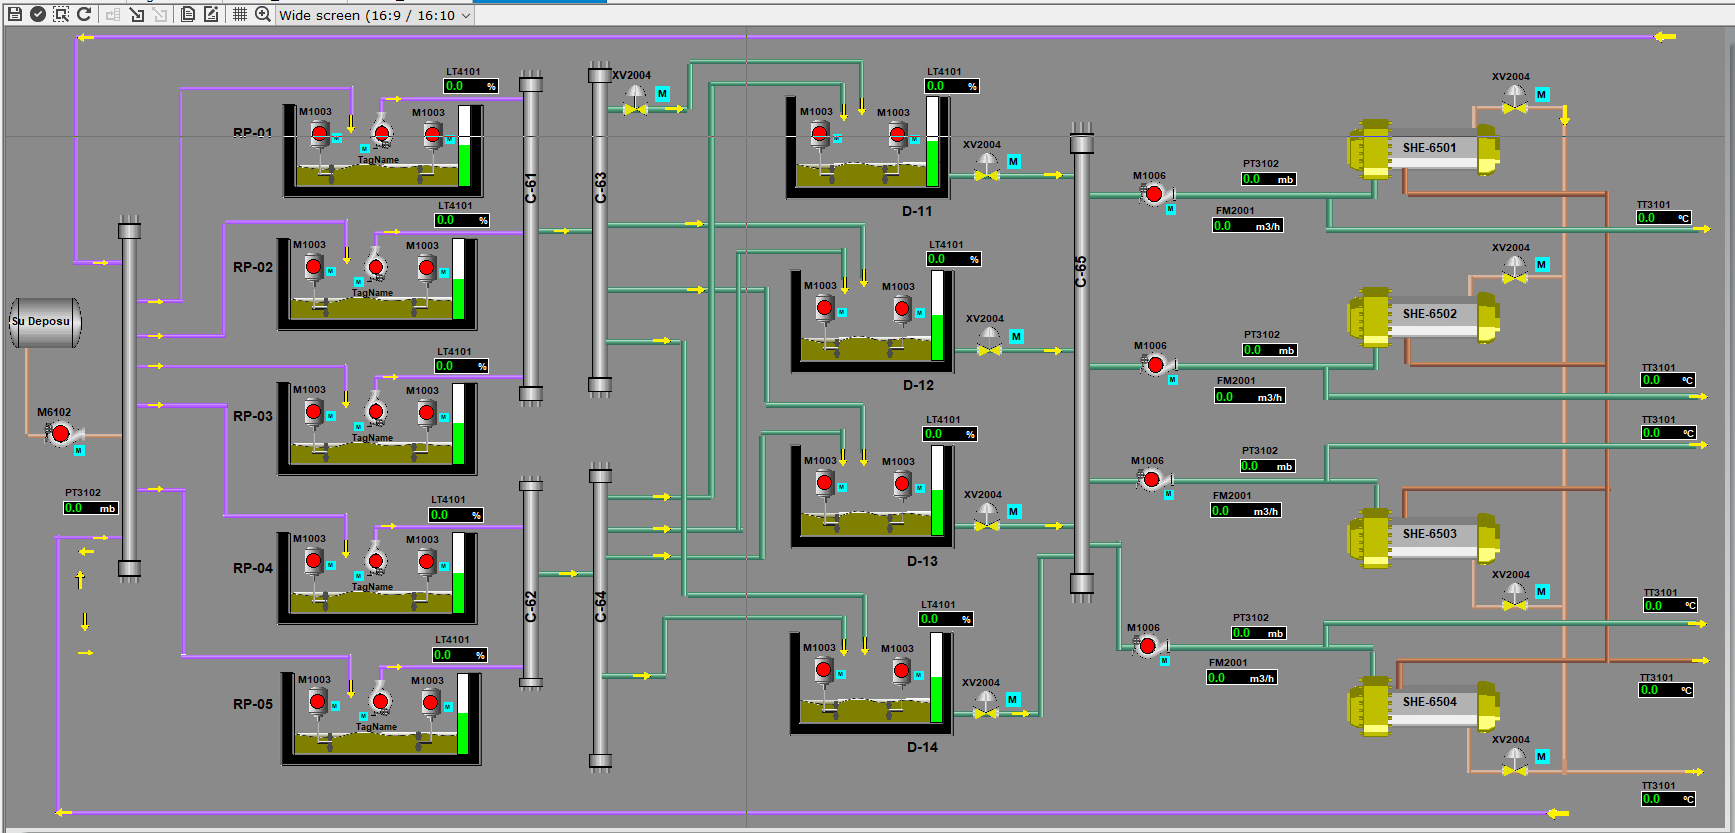This screenshot has height=833, width=1735.
Task: Toggle the grid display icon
Action: click(x=240, y=14)
